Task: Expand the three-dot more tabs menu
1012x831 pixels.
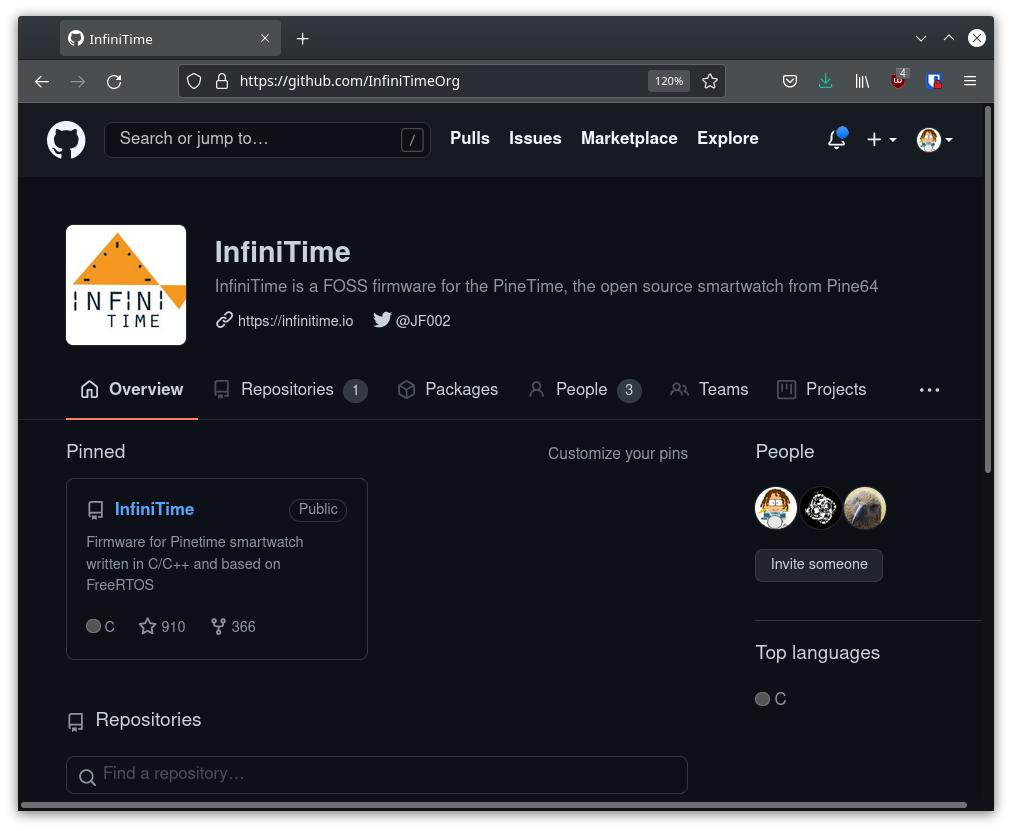Action: pyautogui.click(x=929, y=390)
